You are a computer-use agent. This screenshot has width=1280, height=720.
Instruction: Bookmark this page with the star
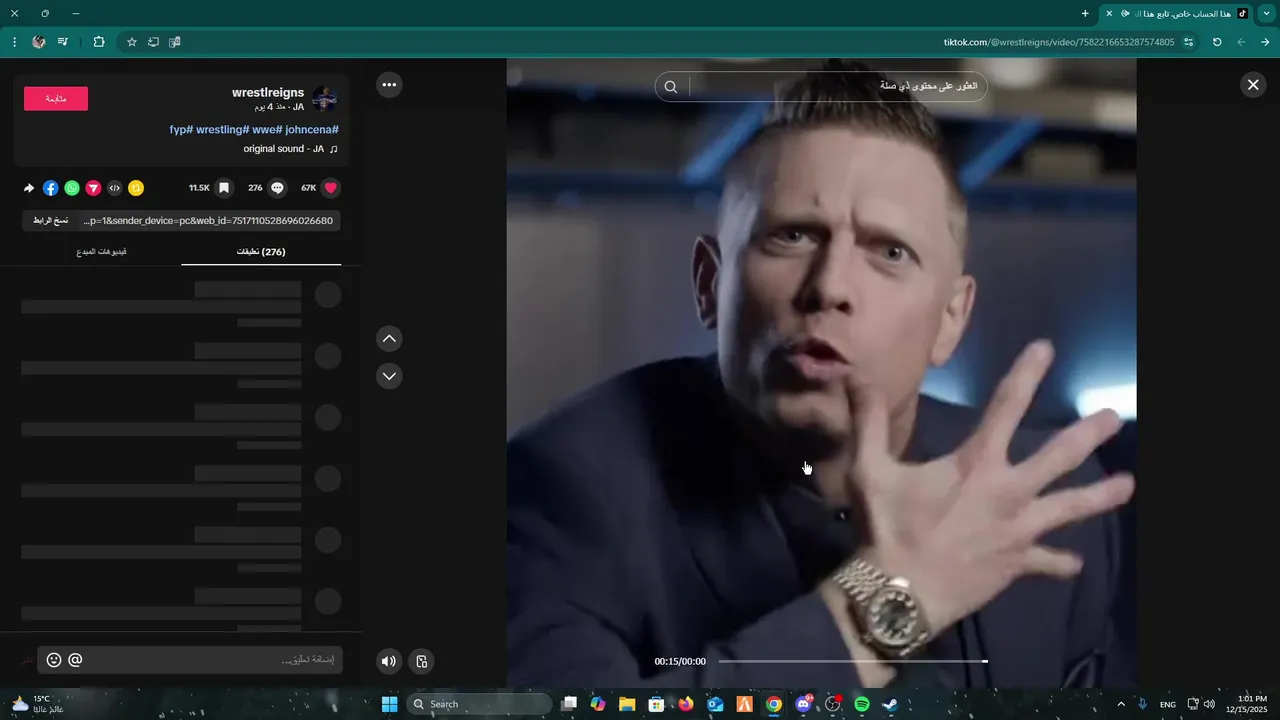(x=131, y=42)
